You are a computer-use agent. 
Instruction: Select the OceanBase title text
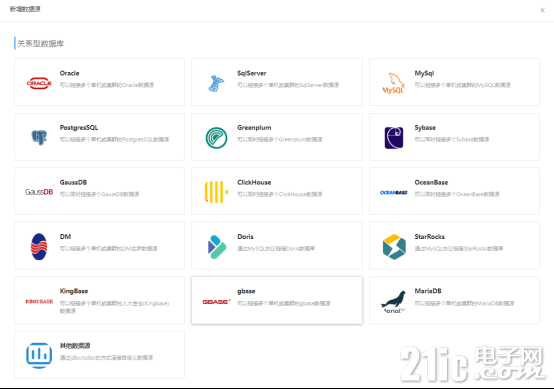click(x=431, y=182)
